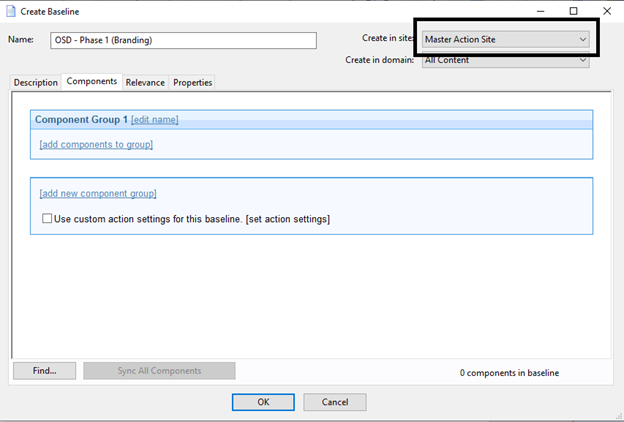
Task: Edit the baseline Name field
Action: (x=183, y=40)
